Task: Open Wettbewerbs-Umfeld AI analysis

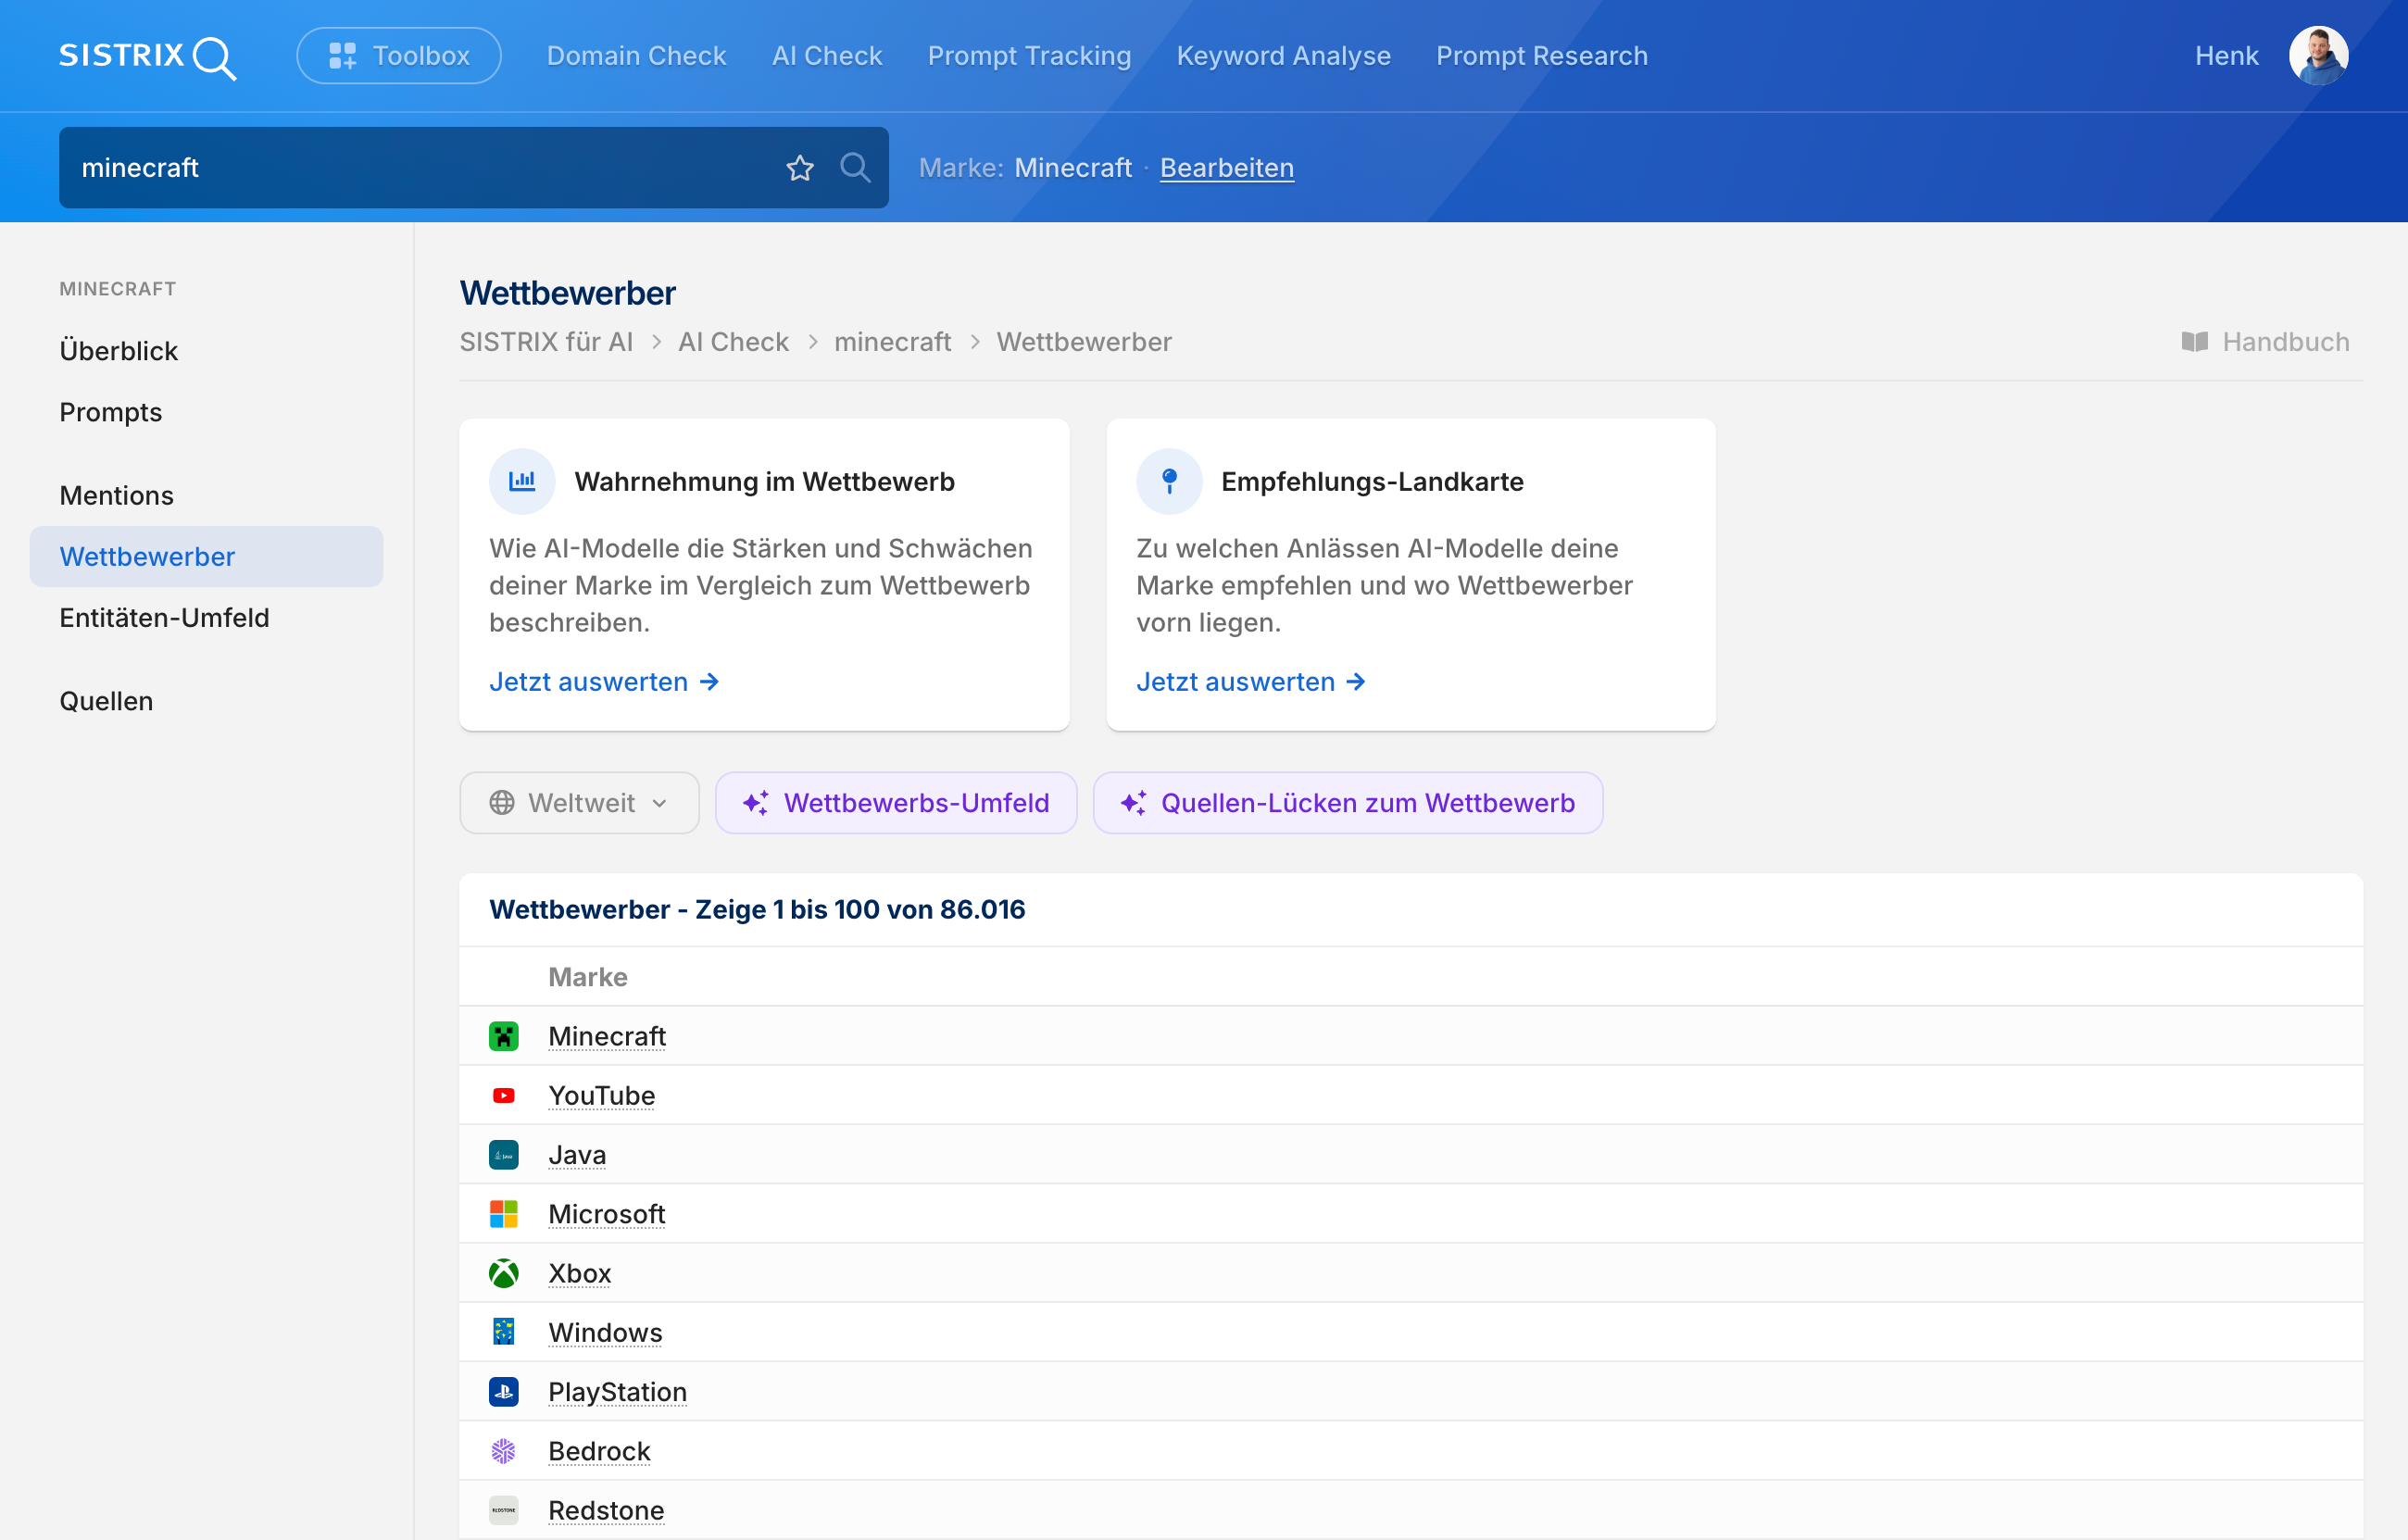Action: point(896,803)
